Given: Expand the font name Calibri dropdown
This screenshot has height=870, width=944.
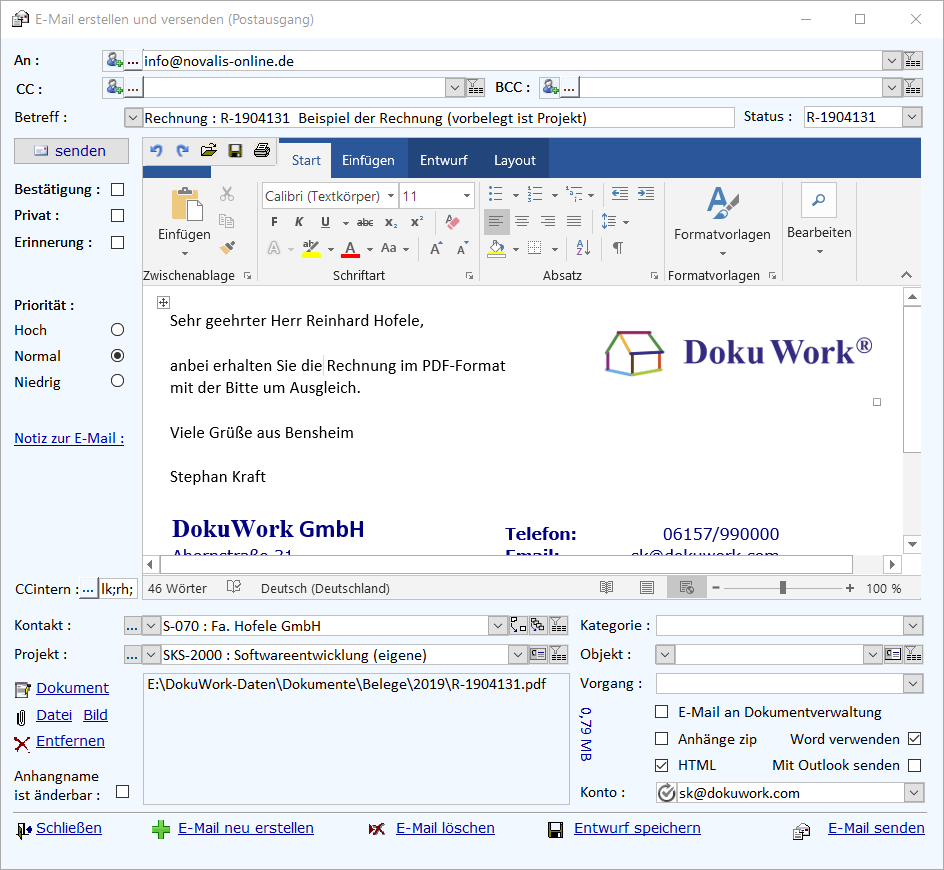Looking at the screenshot, I should point(390,196).
